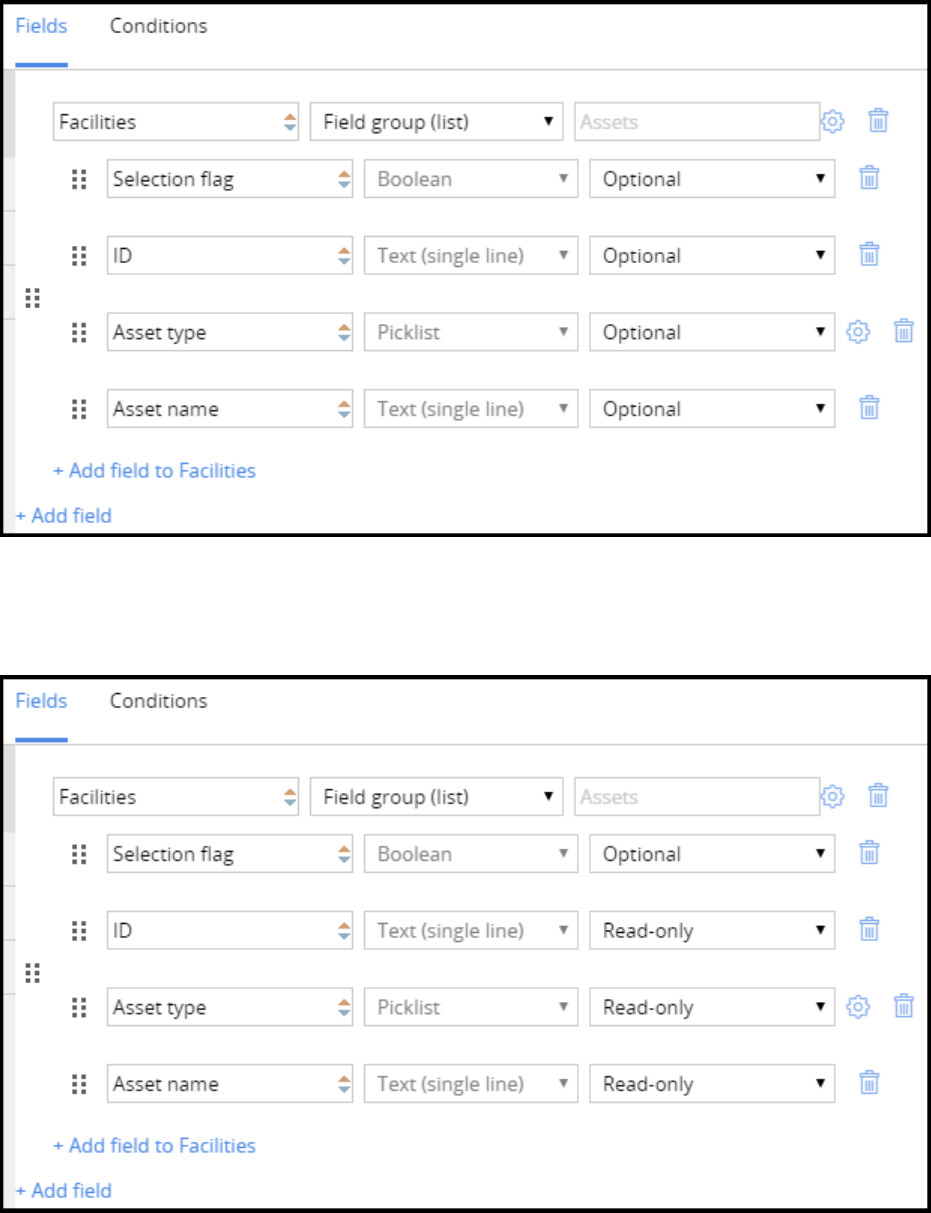
Task: Click drag handle next to the Optional Asset name row
Action: [x=80, y=409]
